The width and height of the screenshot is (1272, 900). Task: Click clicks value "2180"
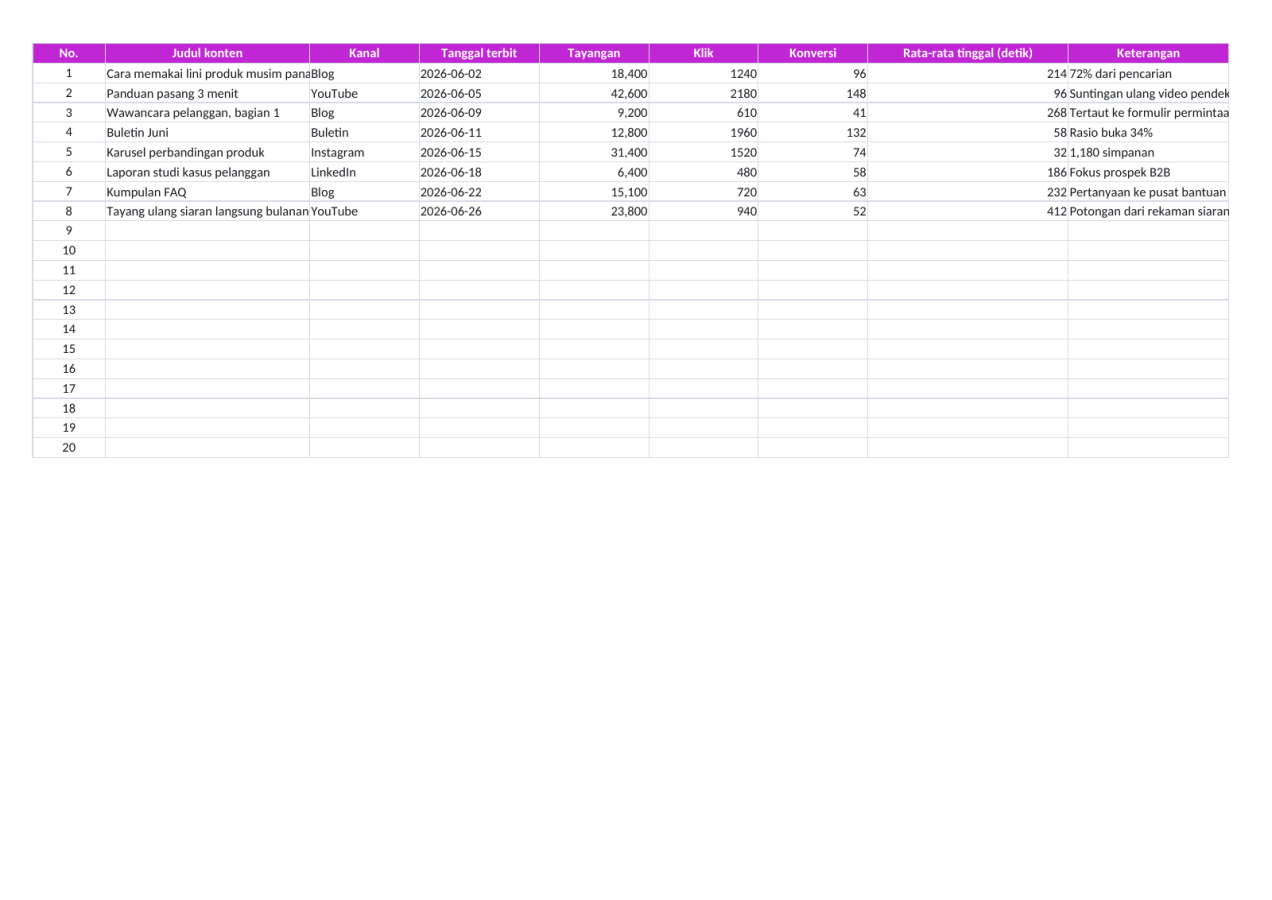tap(703, 93)
